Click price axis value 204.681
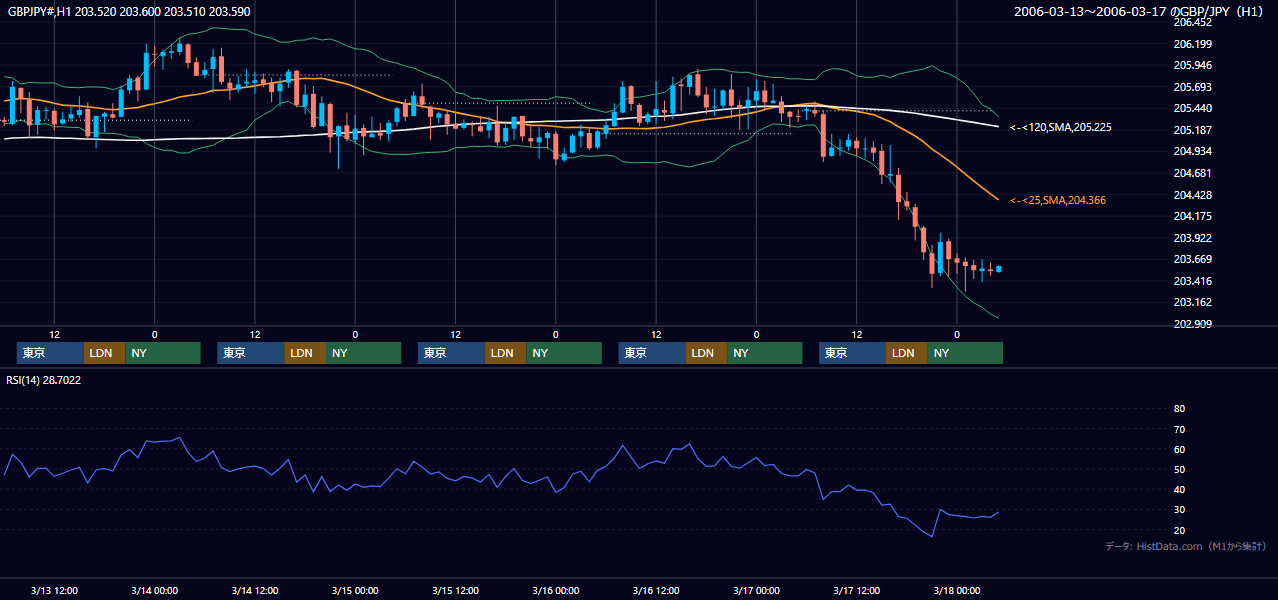This screenshot has height=600, width=1278. [x=1193, y=173]
